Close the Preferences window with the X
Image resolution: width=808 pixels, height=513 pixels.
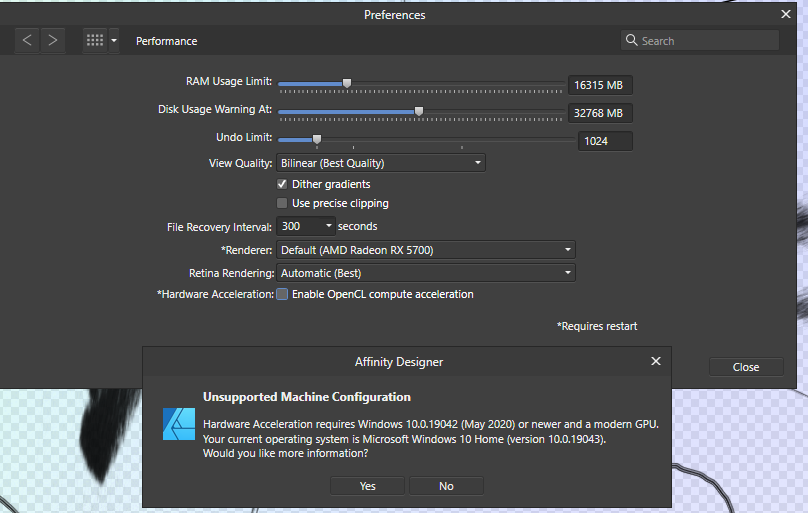click(x=785, y=14)
